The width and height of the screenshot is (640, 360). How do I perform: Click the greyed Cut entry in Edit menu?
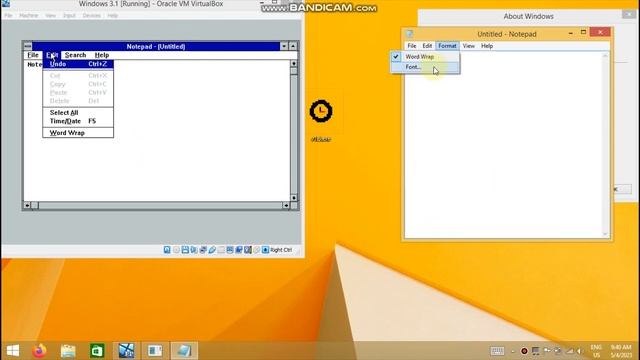78,76
